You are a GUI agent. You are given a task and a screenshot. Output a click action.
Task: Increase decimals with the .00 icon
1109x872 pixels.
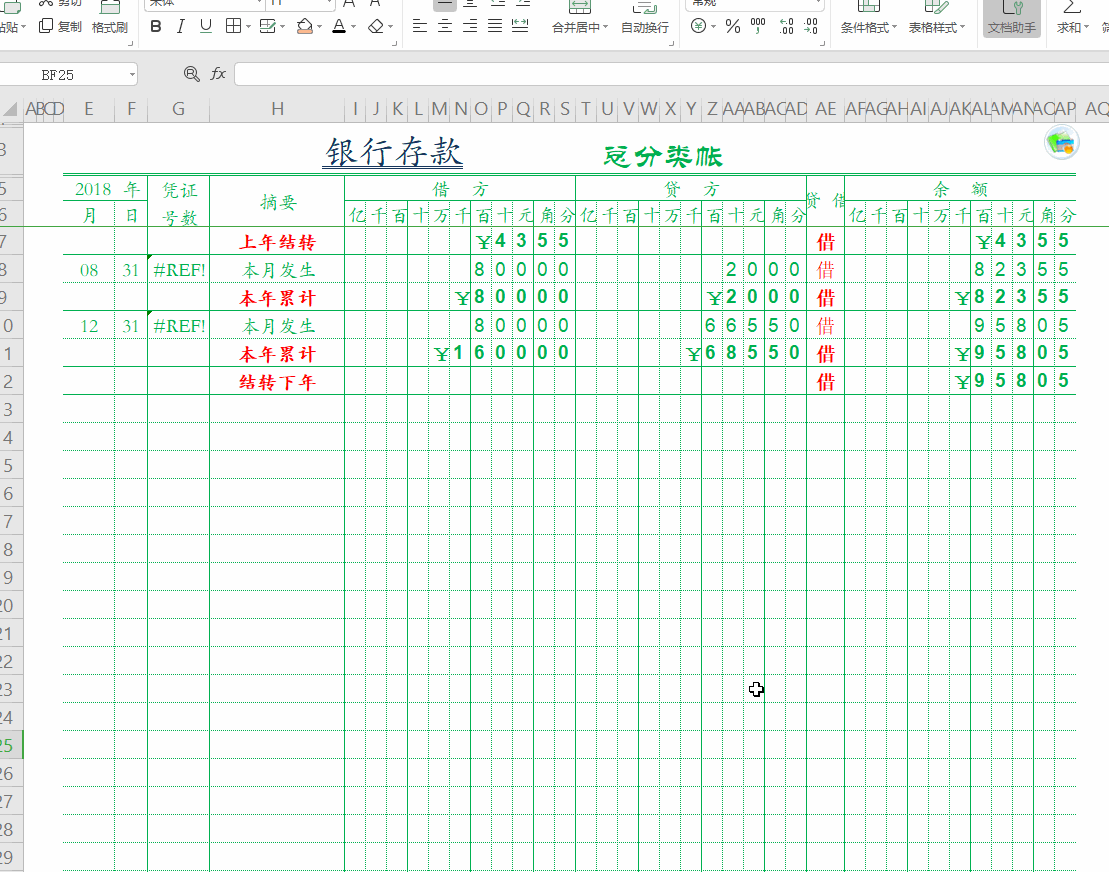point(785,27)
